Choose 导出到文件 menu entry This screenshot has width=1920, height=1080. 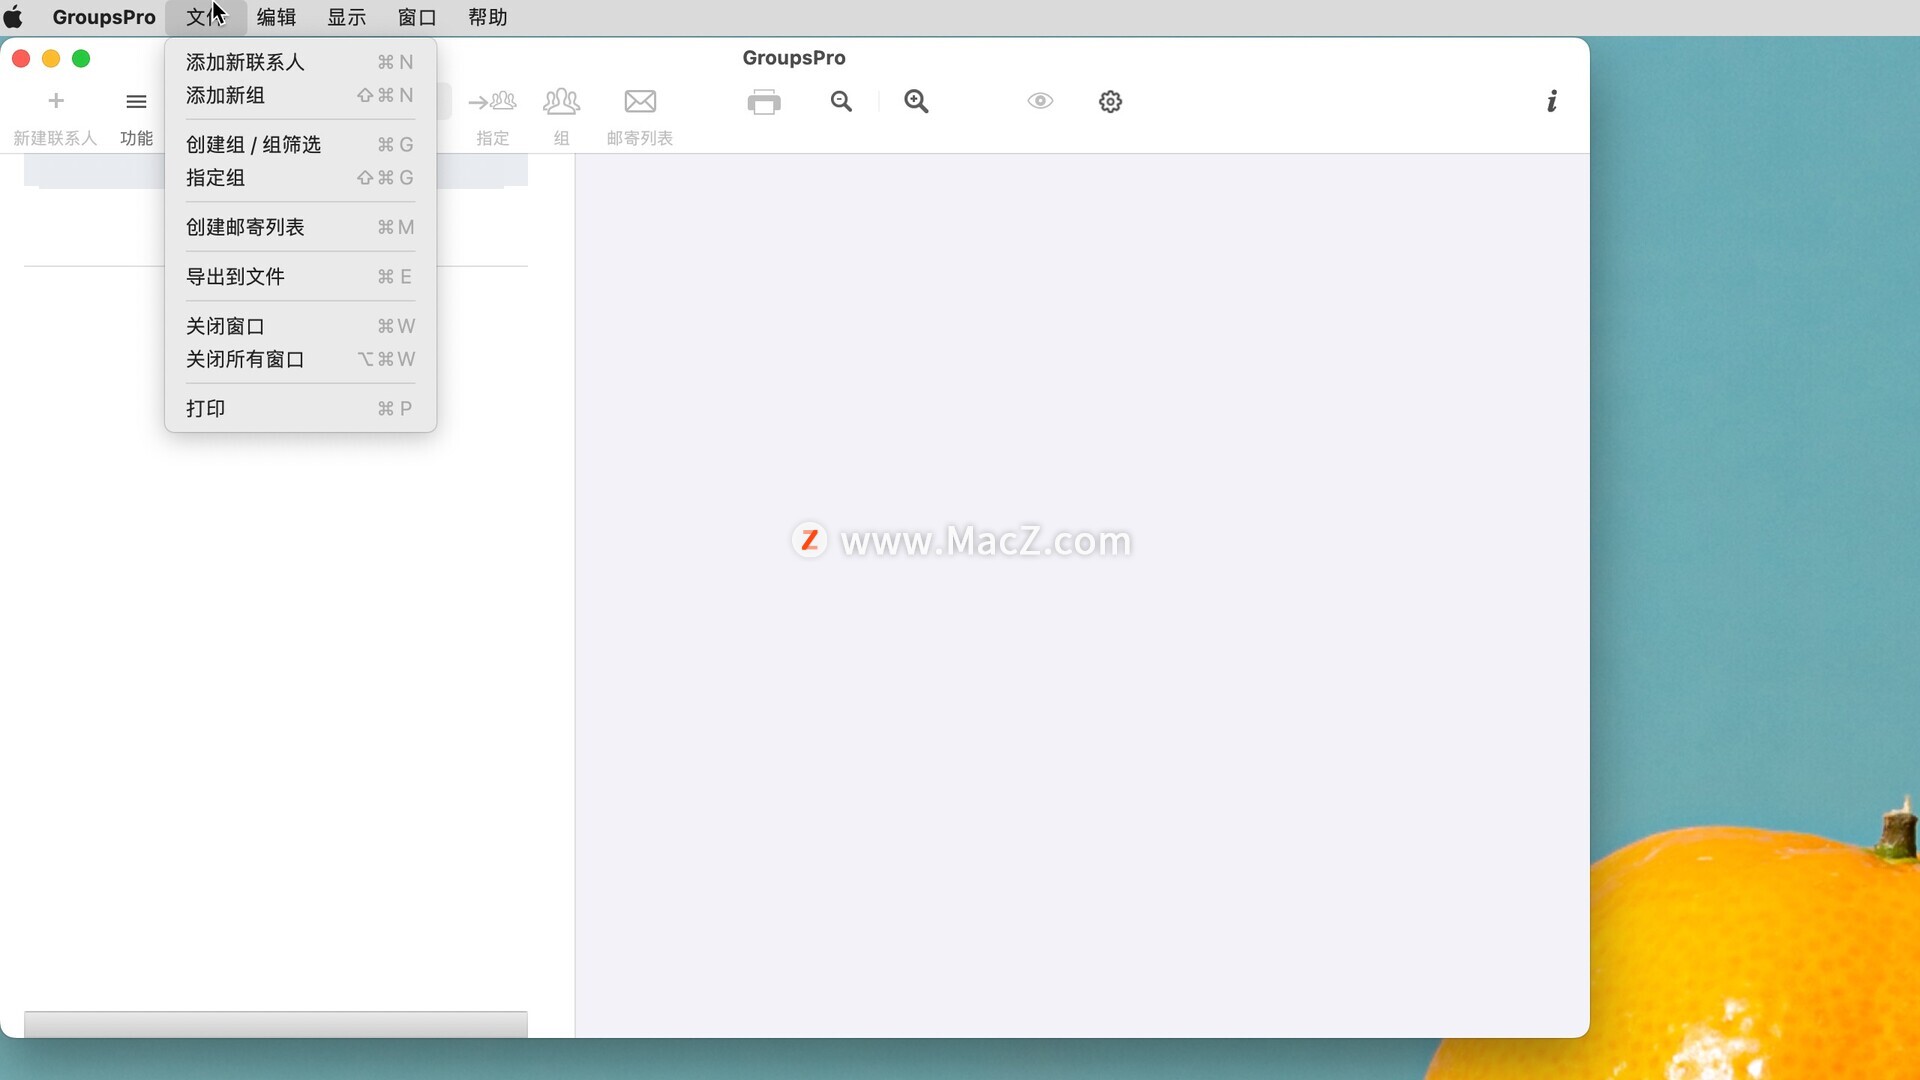pos(300,276)
